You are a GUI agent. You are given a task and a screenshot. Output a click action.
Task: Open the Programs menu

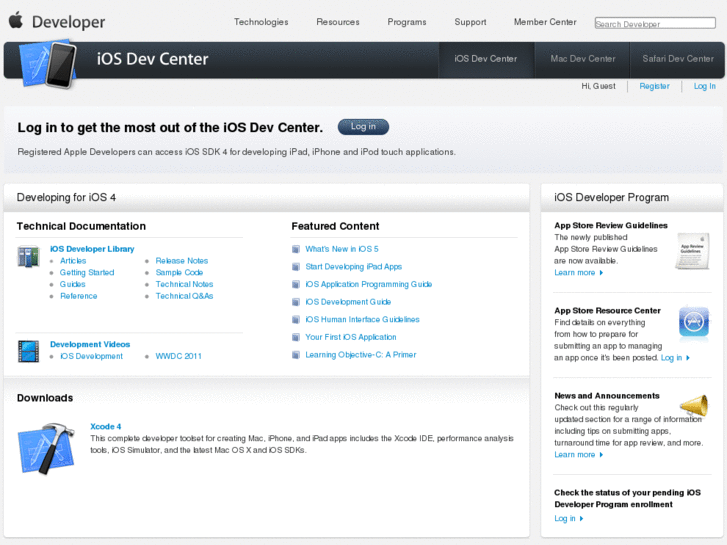pos(407,22)
